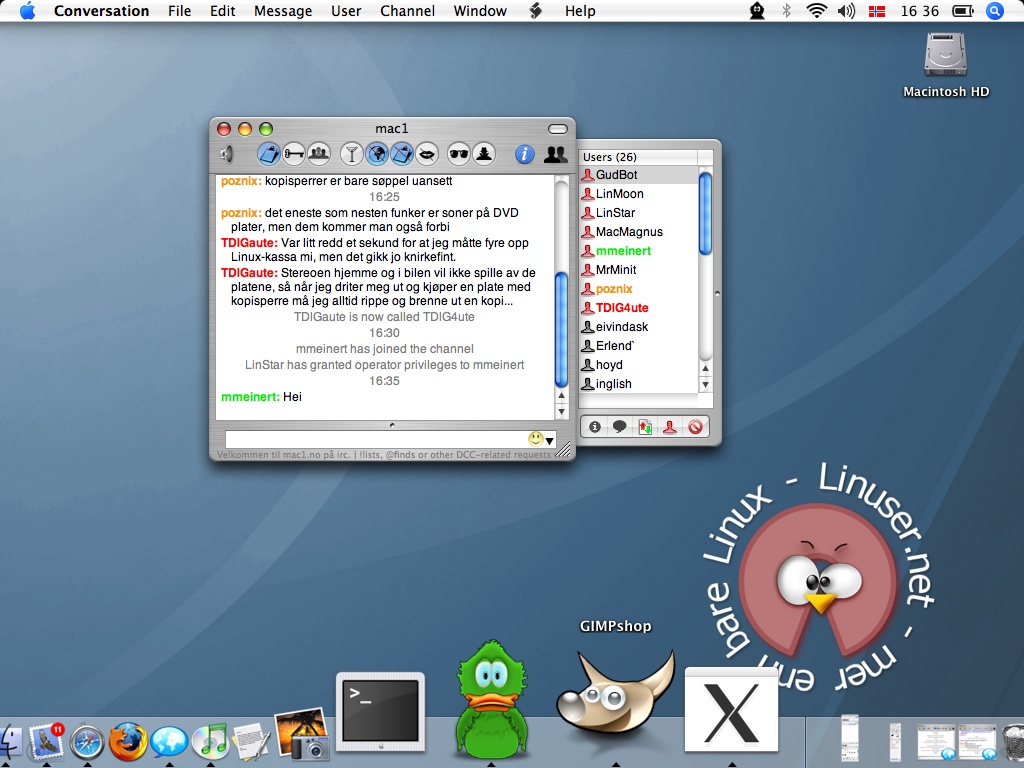Viewport: 1024px width, 768px height.
Task: Toggle the topic-protection notepad mode button
Action: [268, 154]
